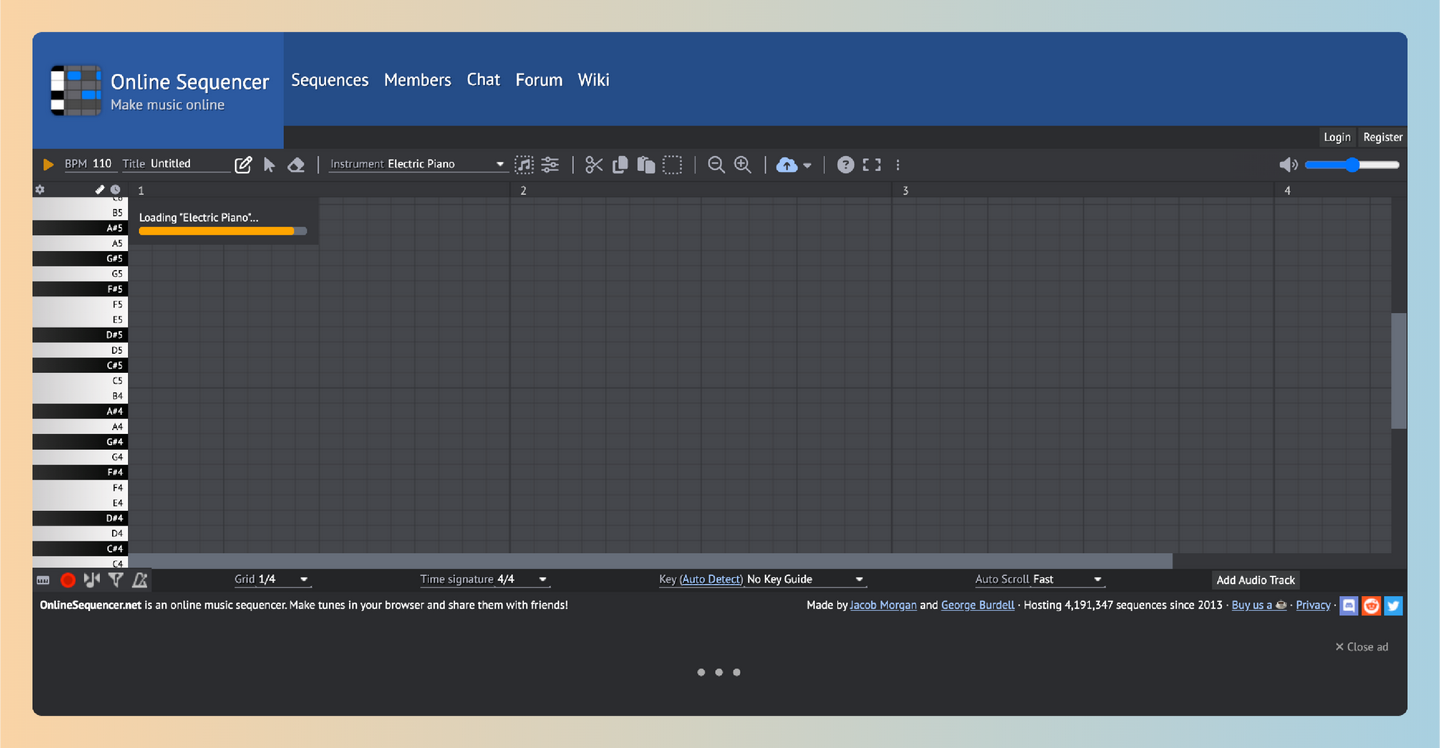Cut selection with the scissors icon
Viewport: 1440px width, 748px height.
click(x=594, y=164)
